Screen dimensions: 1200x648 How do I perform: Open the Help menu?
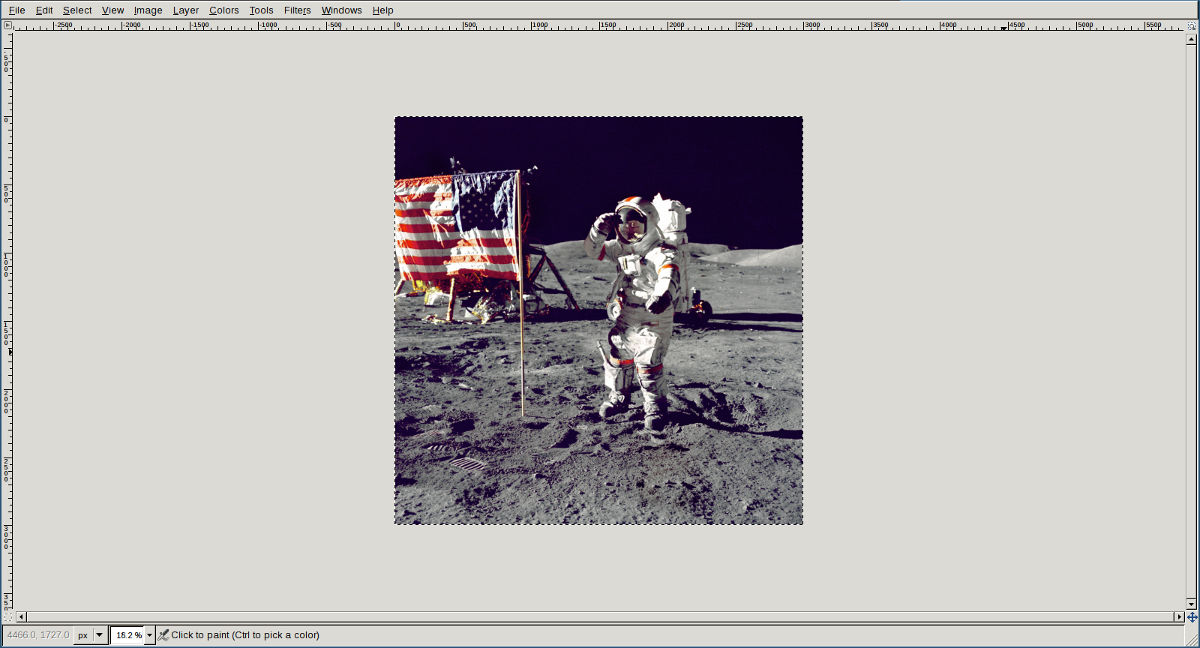click(383, 10)
